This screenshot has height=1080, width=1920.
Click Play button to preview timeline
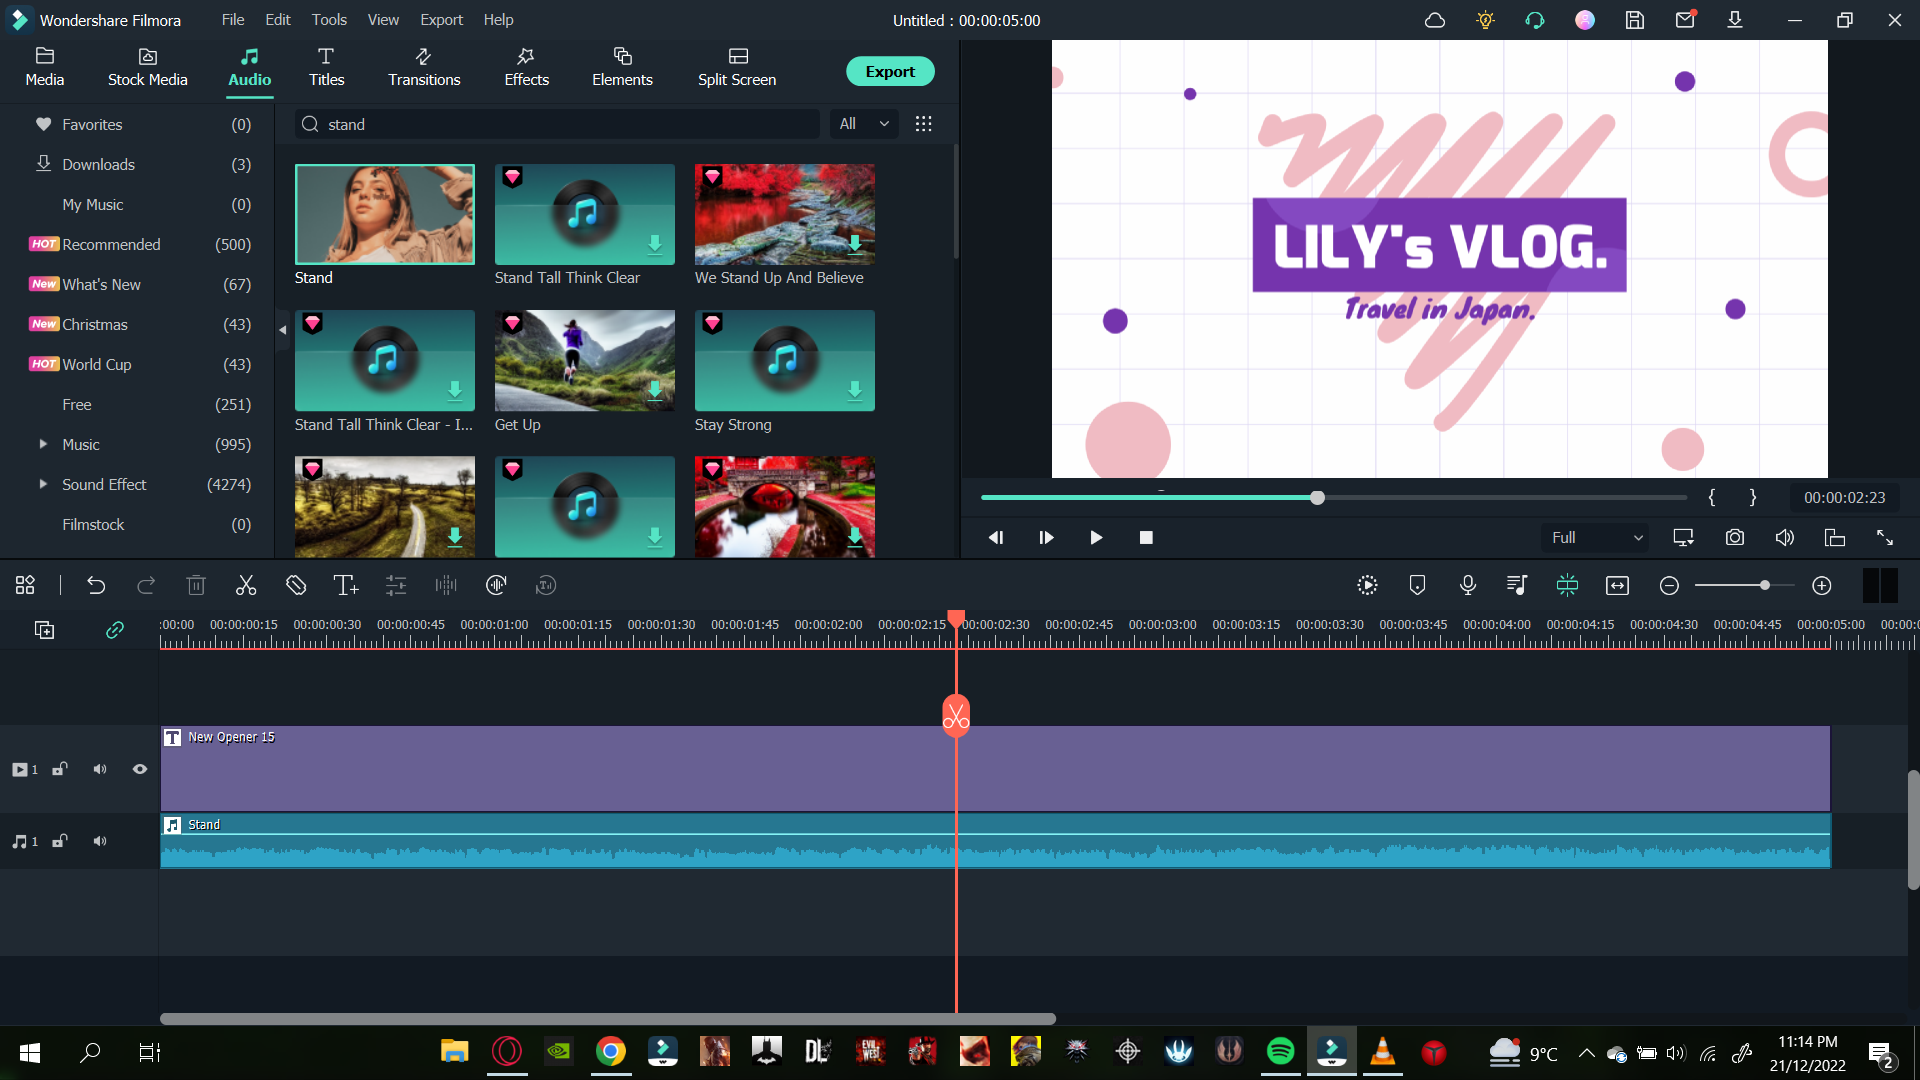(x=1096, y=538)
